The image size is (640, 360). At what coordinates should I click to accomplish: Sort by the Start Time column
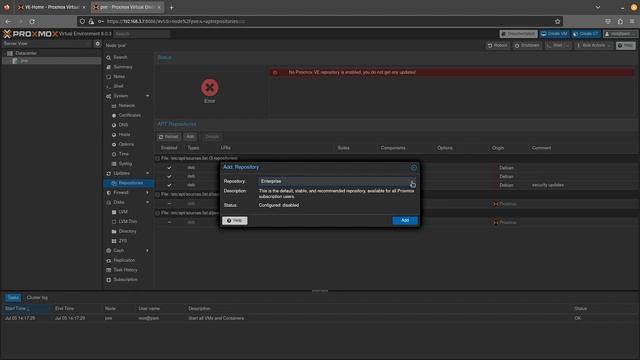coord(27,309)
